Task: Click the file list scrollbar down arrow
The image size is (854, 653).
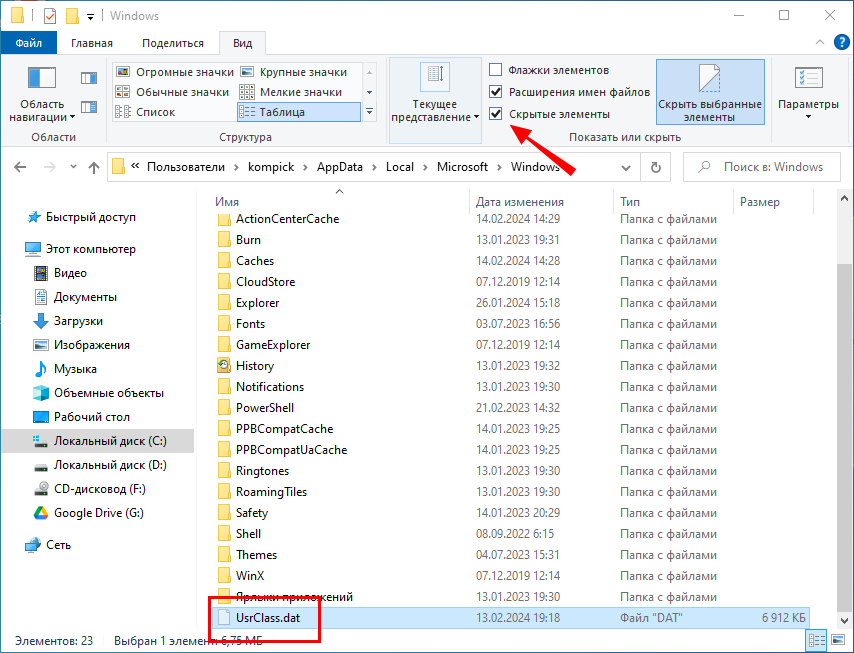Action: point(844,620)
